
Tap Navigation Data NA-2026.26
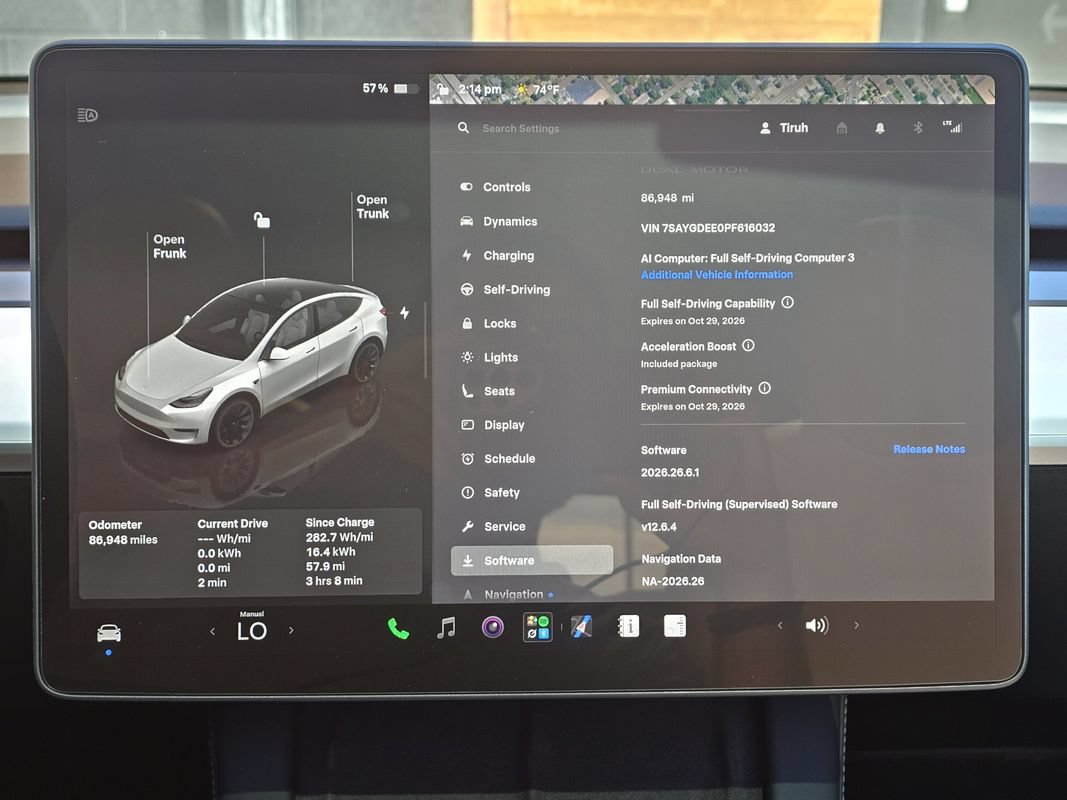pos(672,581)
